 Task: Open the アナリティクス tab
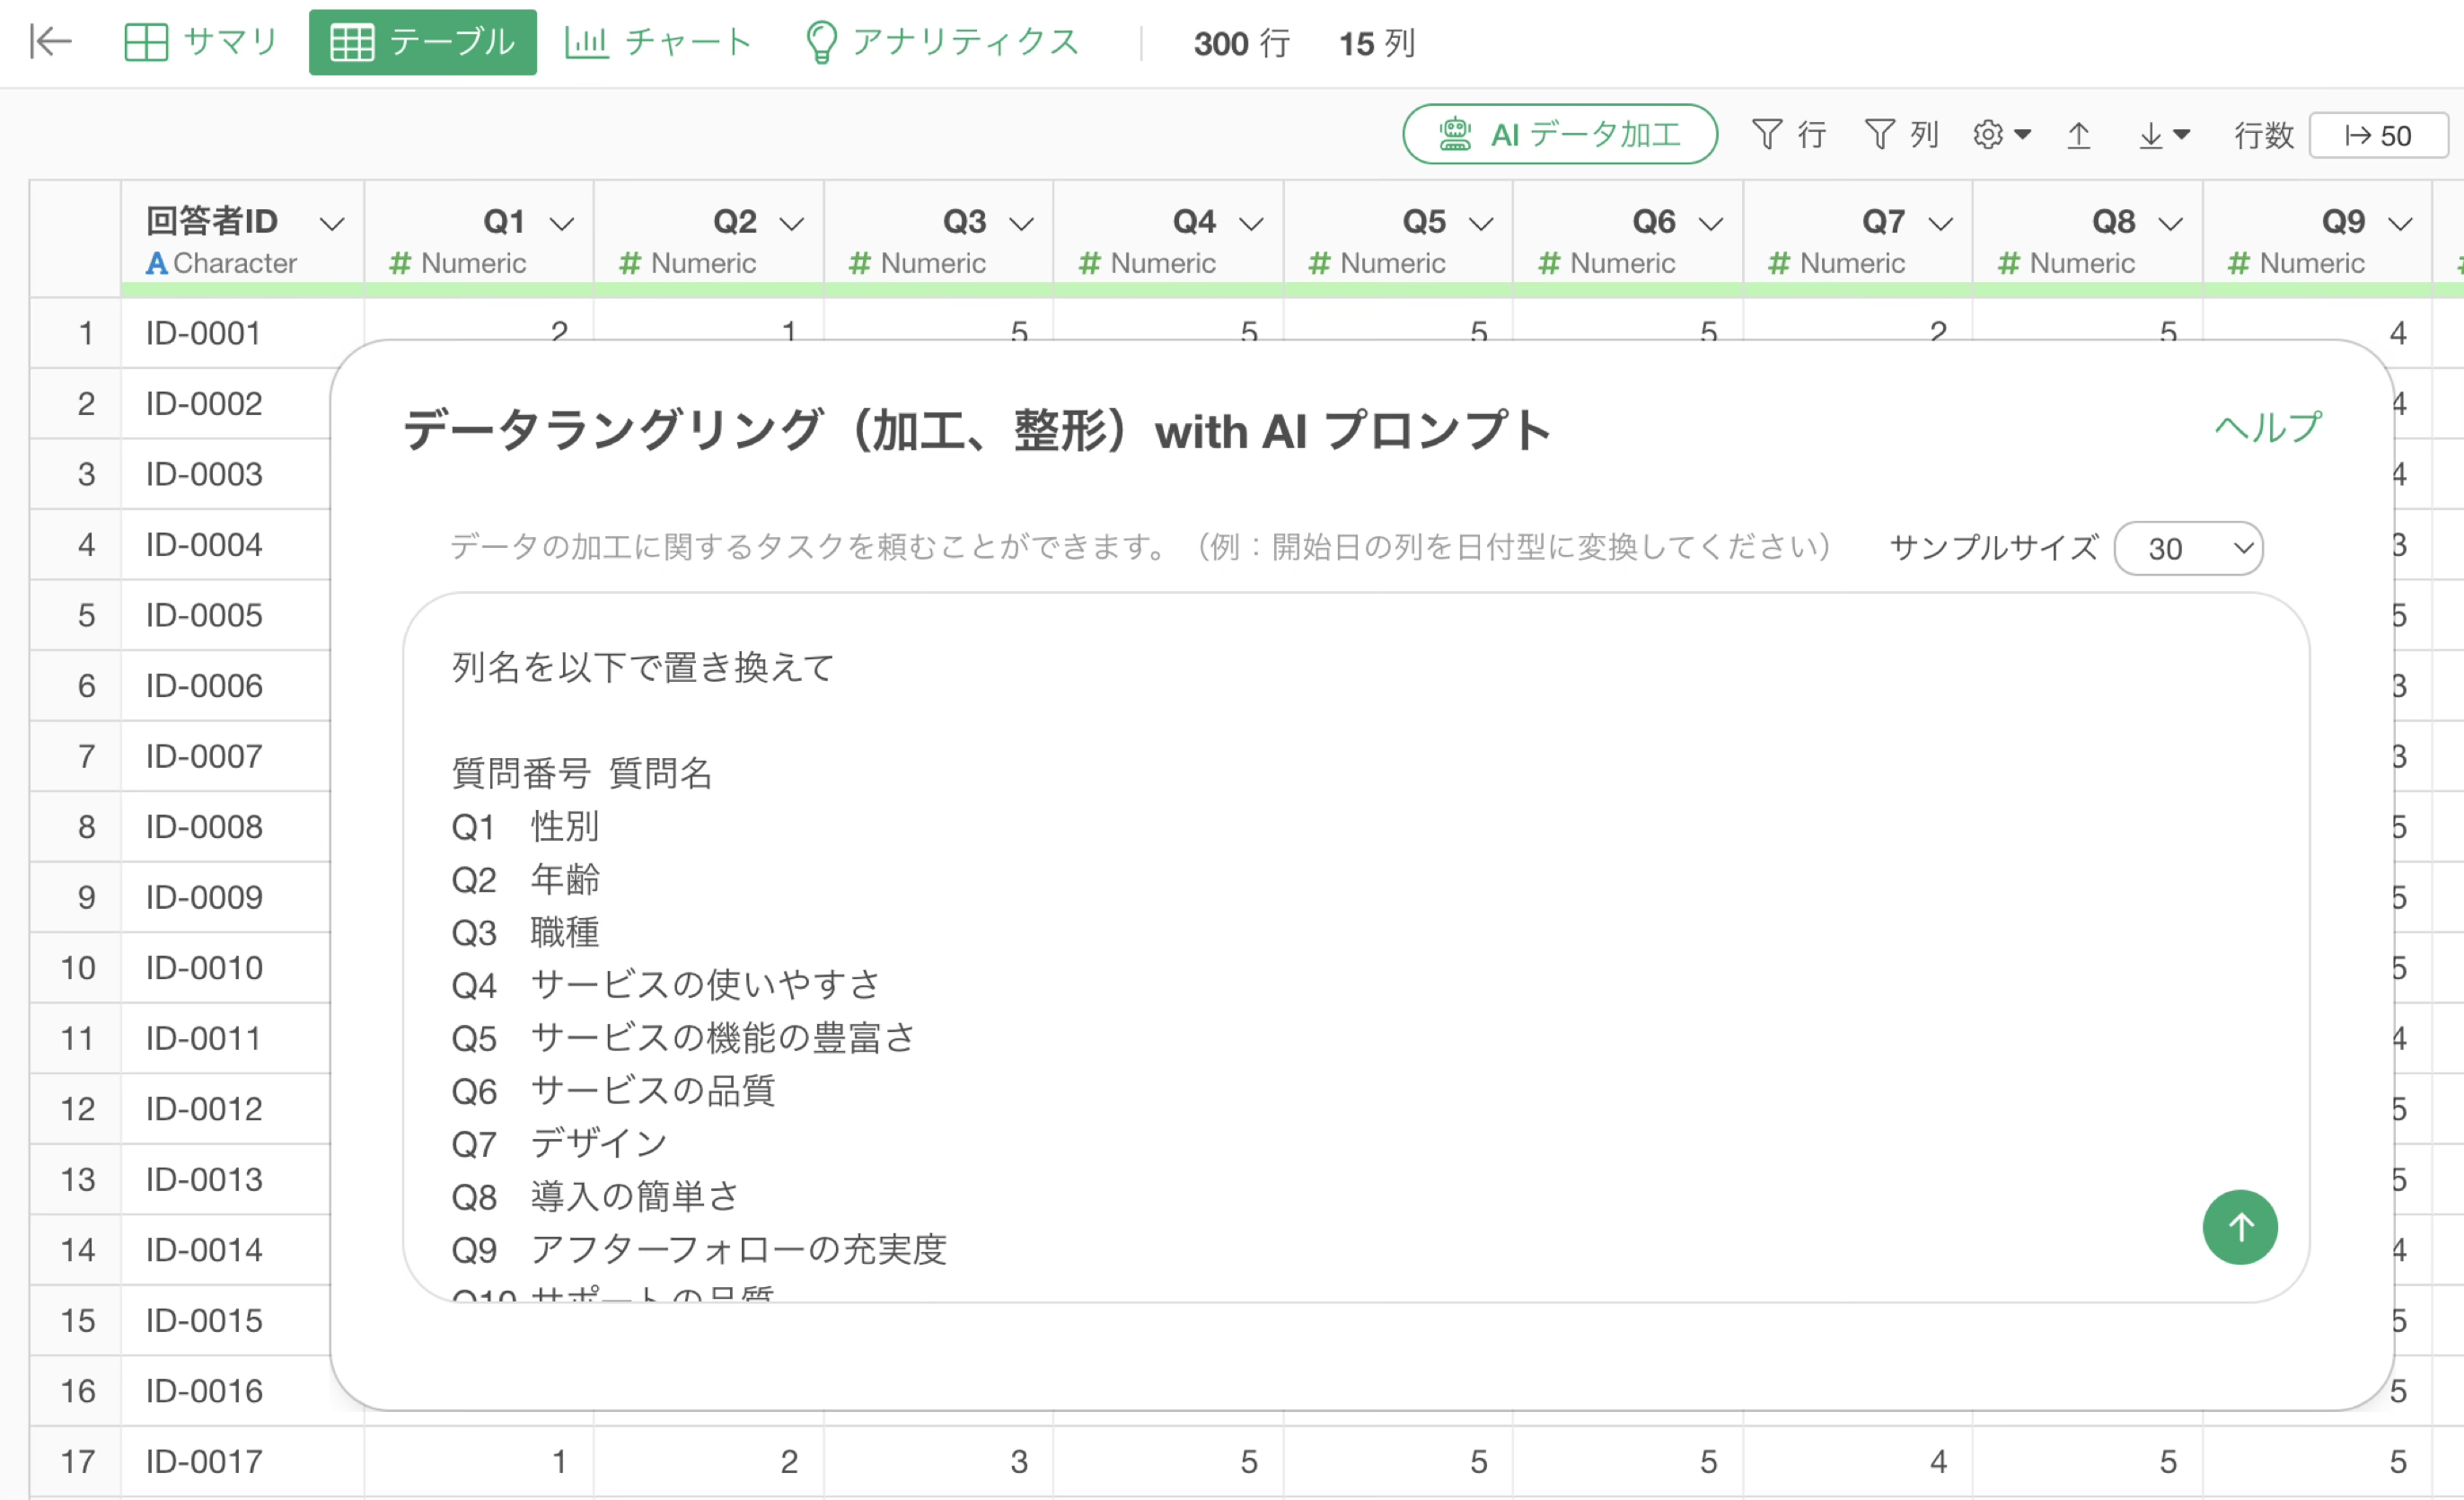coord(941,42)
